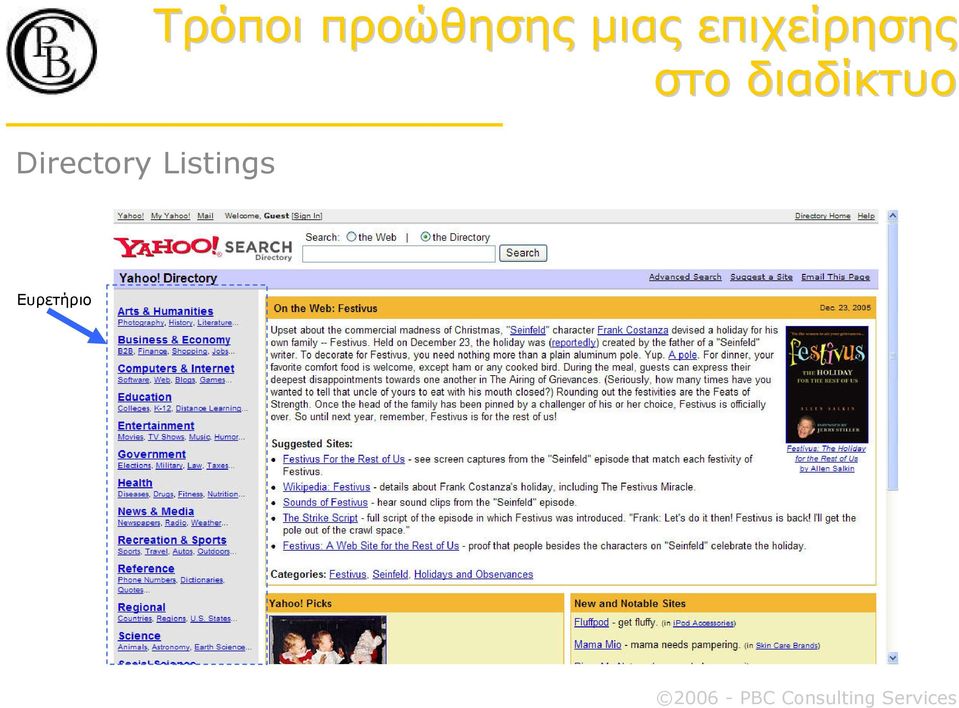The width and height of the screenshot is (959, 708).
Task: Click the Yahoo search input field
Action: pos(399,254)
